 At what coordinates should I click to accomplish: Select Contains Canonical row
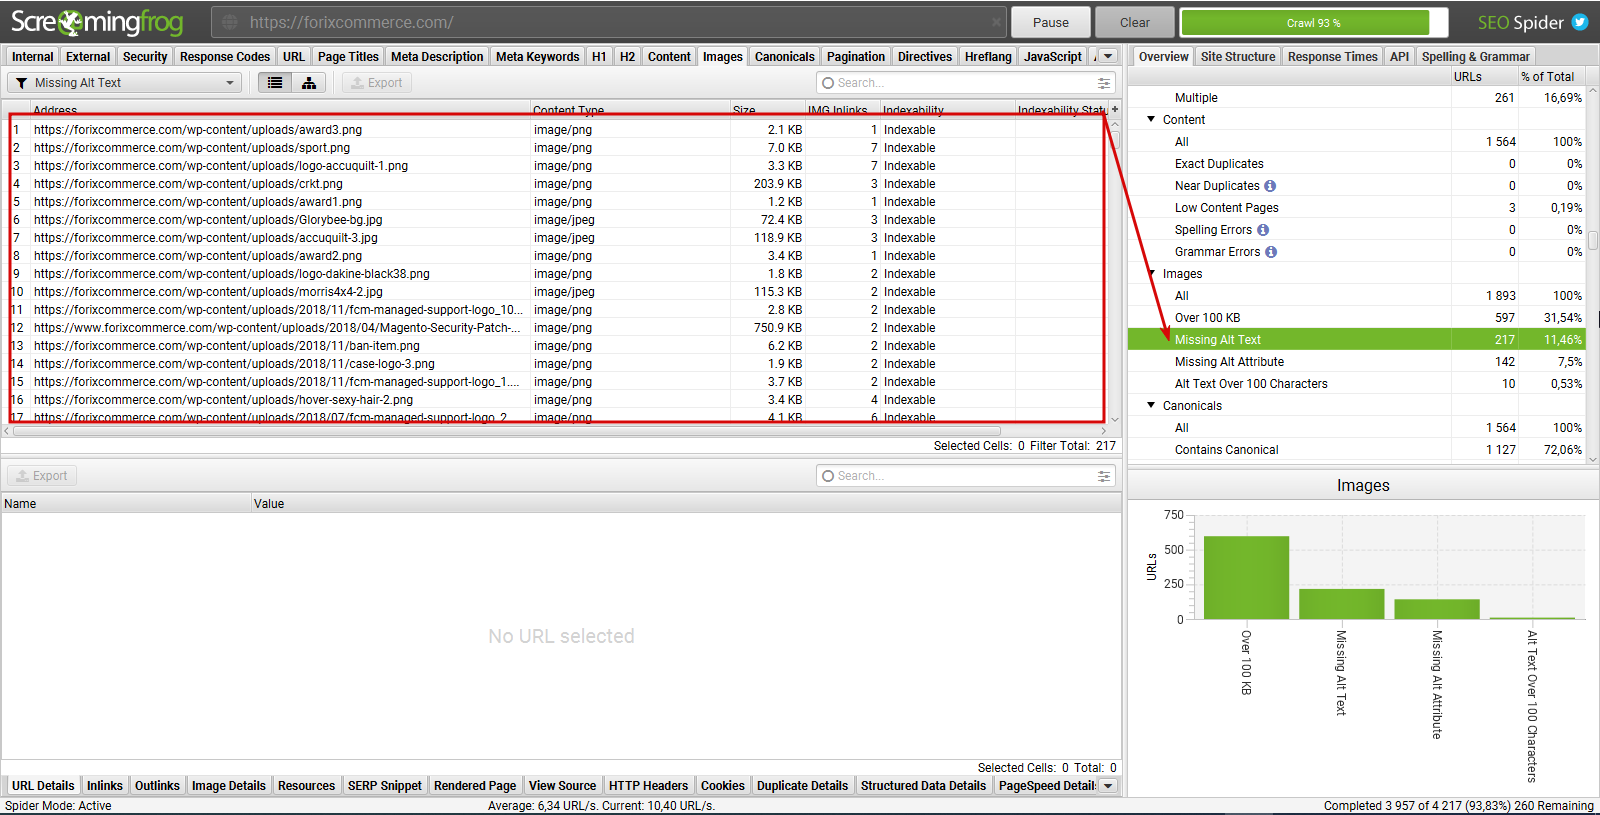coord(1356,450)
